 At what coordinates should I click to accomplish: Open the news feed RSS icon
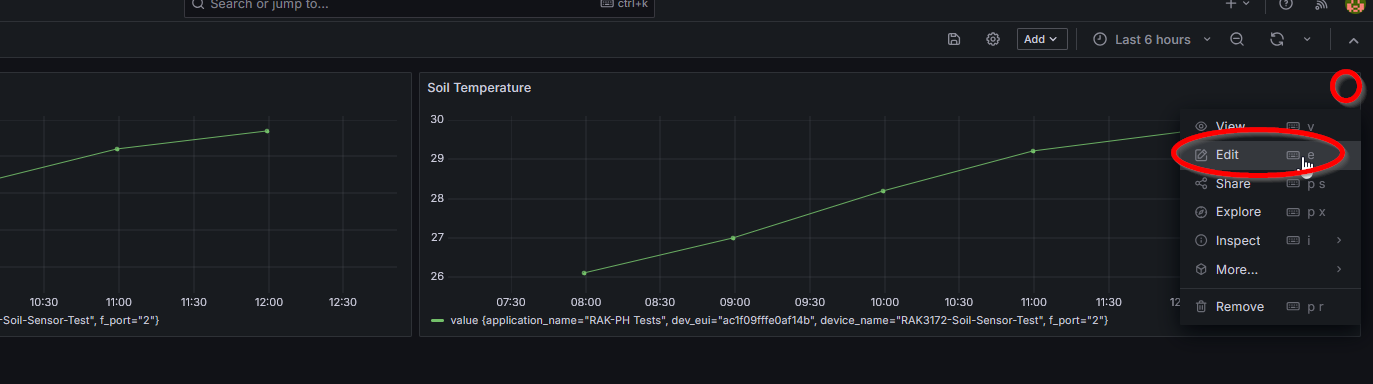pyautogui.click(x=1321, y=4)
